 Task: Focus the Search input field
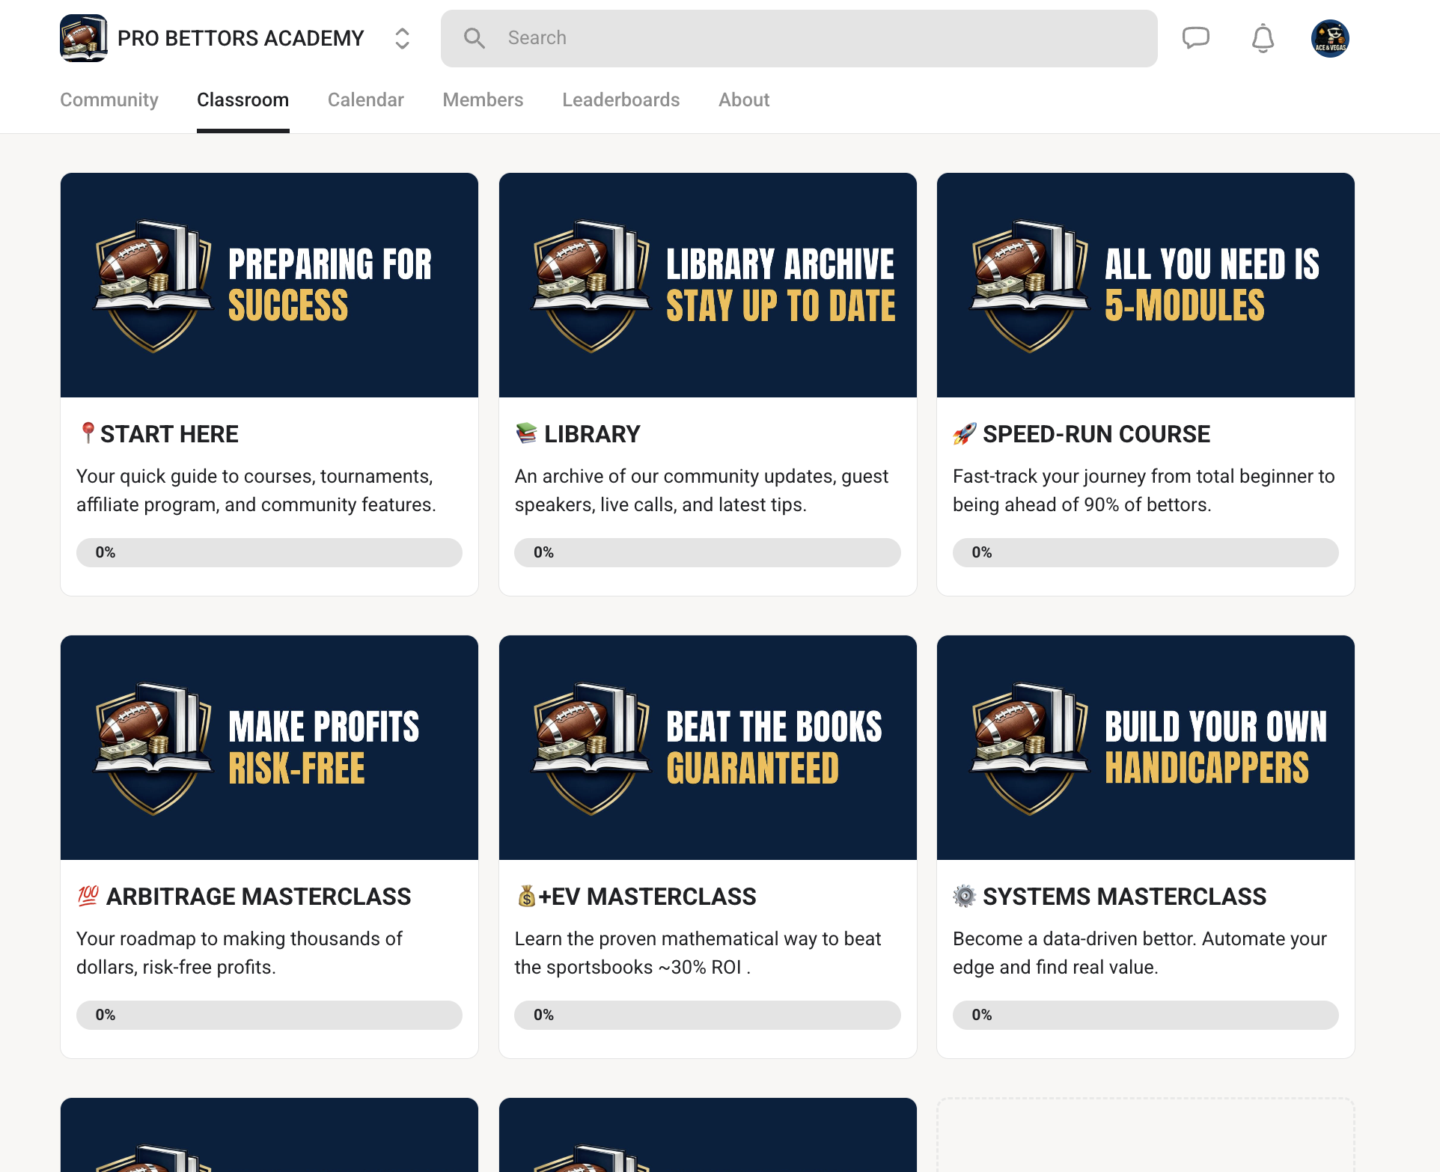(x=799, y=38)
